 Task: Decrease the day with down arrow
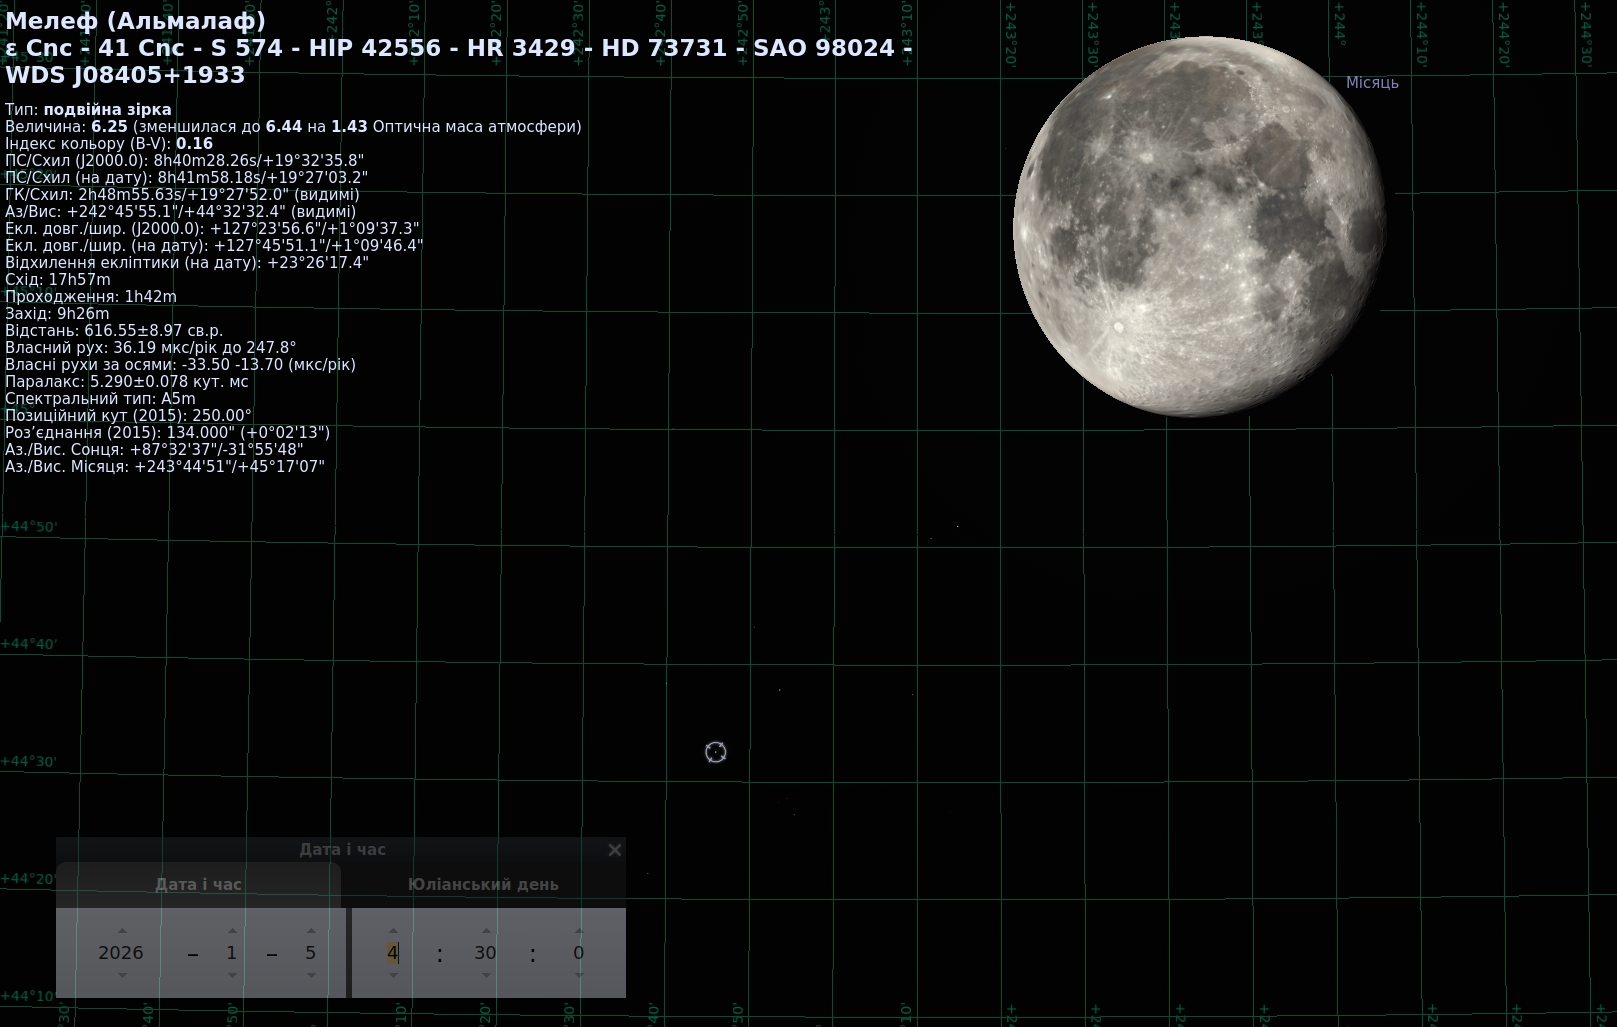click(x=311, y=975)
